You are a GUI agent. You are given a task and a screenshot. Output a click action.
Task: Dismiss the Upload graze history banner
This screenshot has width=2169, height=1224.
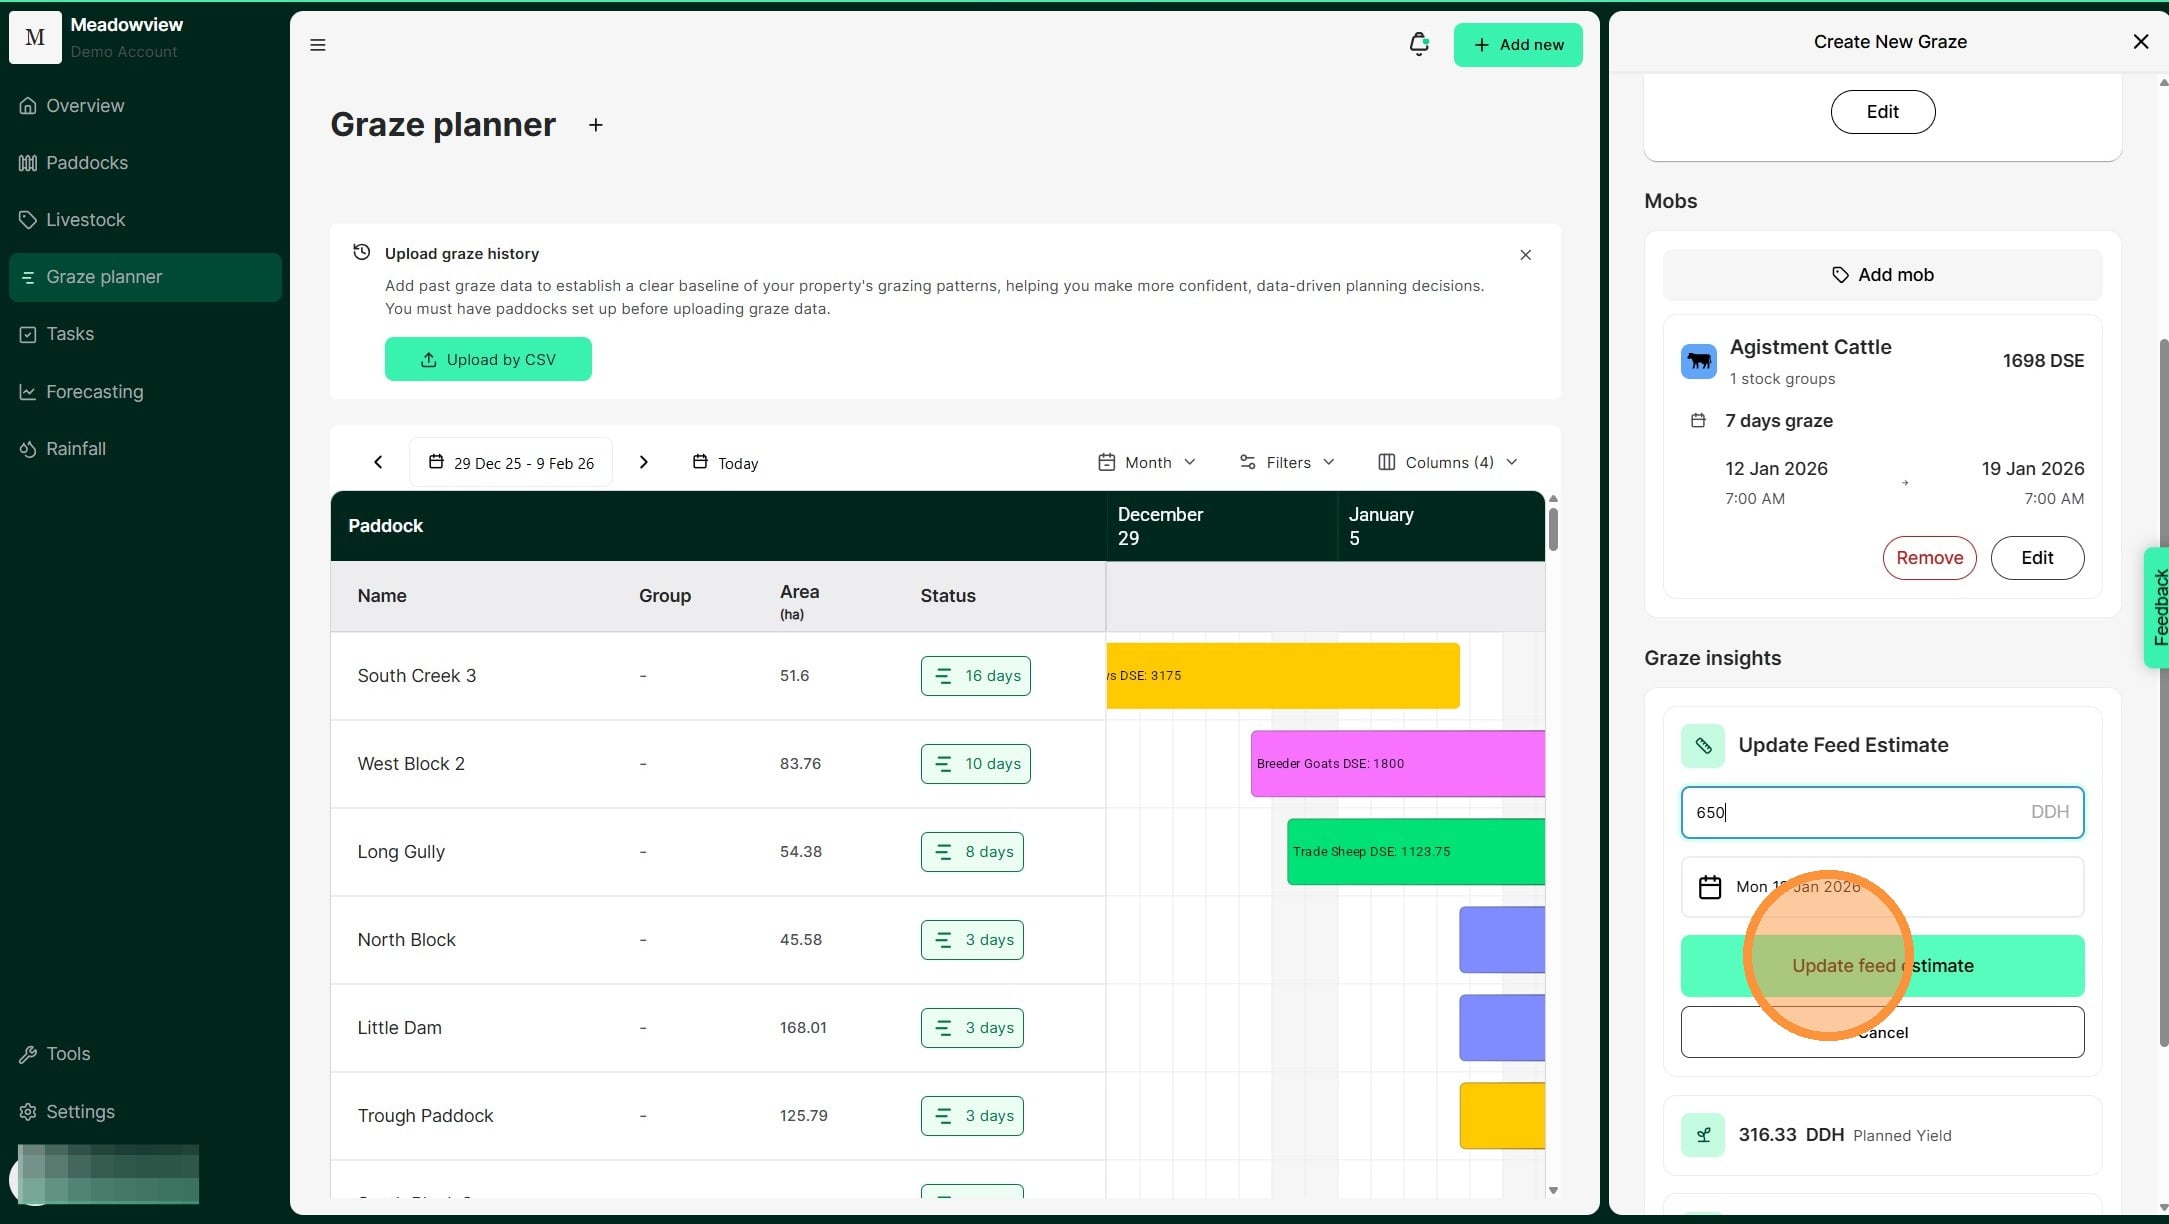pos(1525,255)
